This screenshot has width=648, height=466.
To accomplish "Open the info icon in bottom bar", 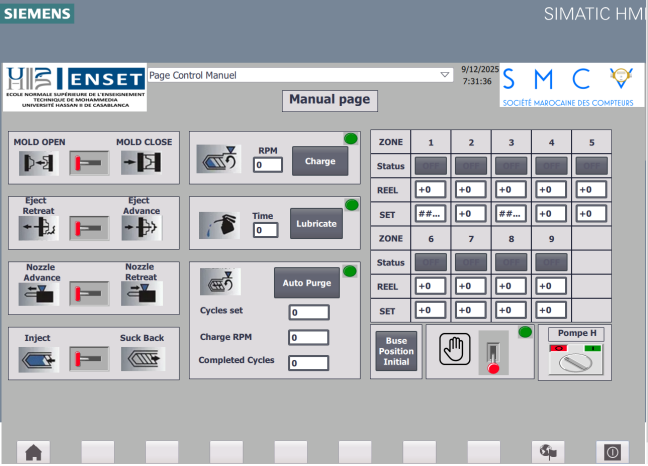I will tap(612, 452).
